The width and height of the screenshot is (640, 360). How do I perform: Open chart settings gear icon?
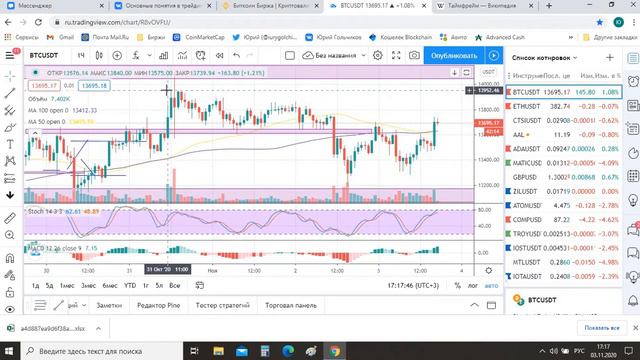[378, 55]
